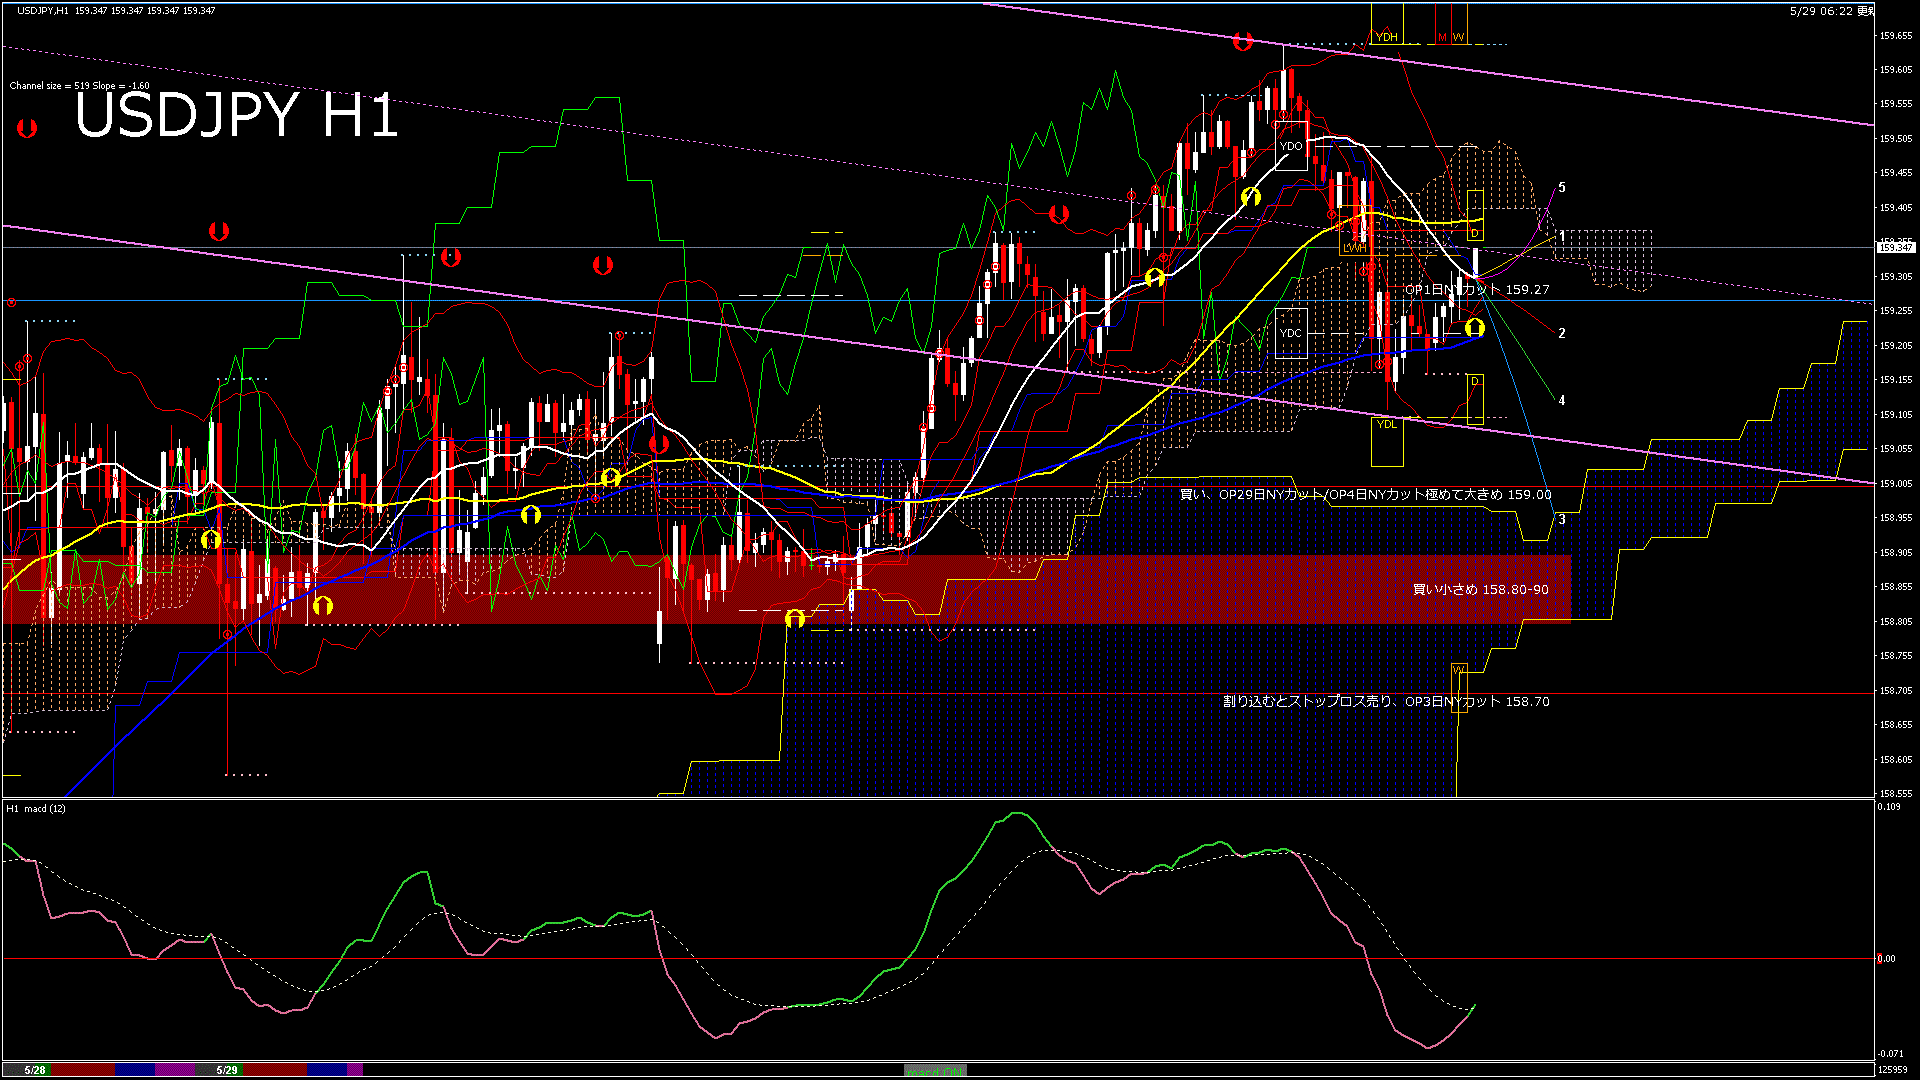
Task: Click the ストップロス売り 158.70 annotation text
Action: coord(1386,702)
